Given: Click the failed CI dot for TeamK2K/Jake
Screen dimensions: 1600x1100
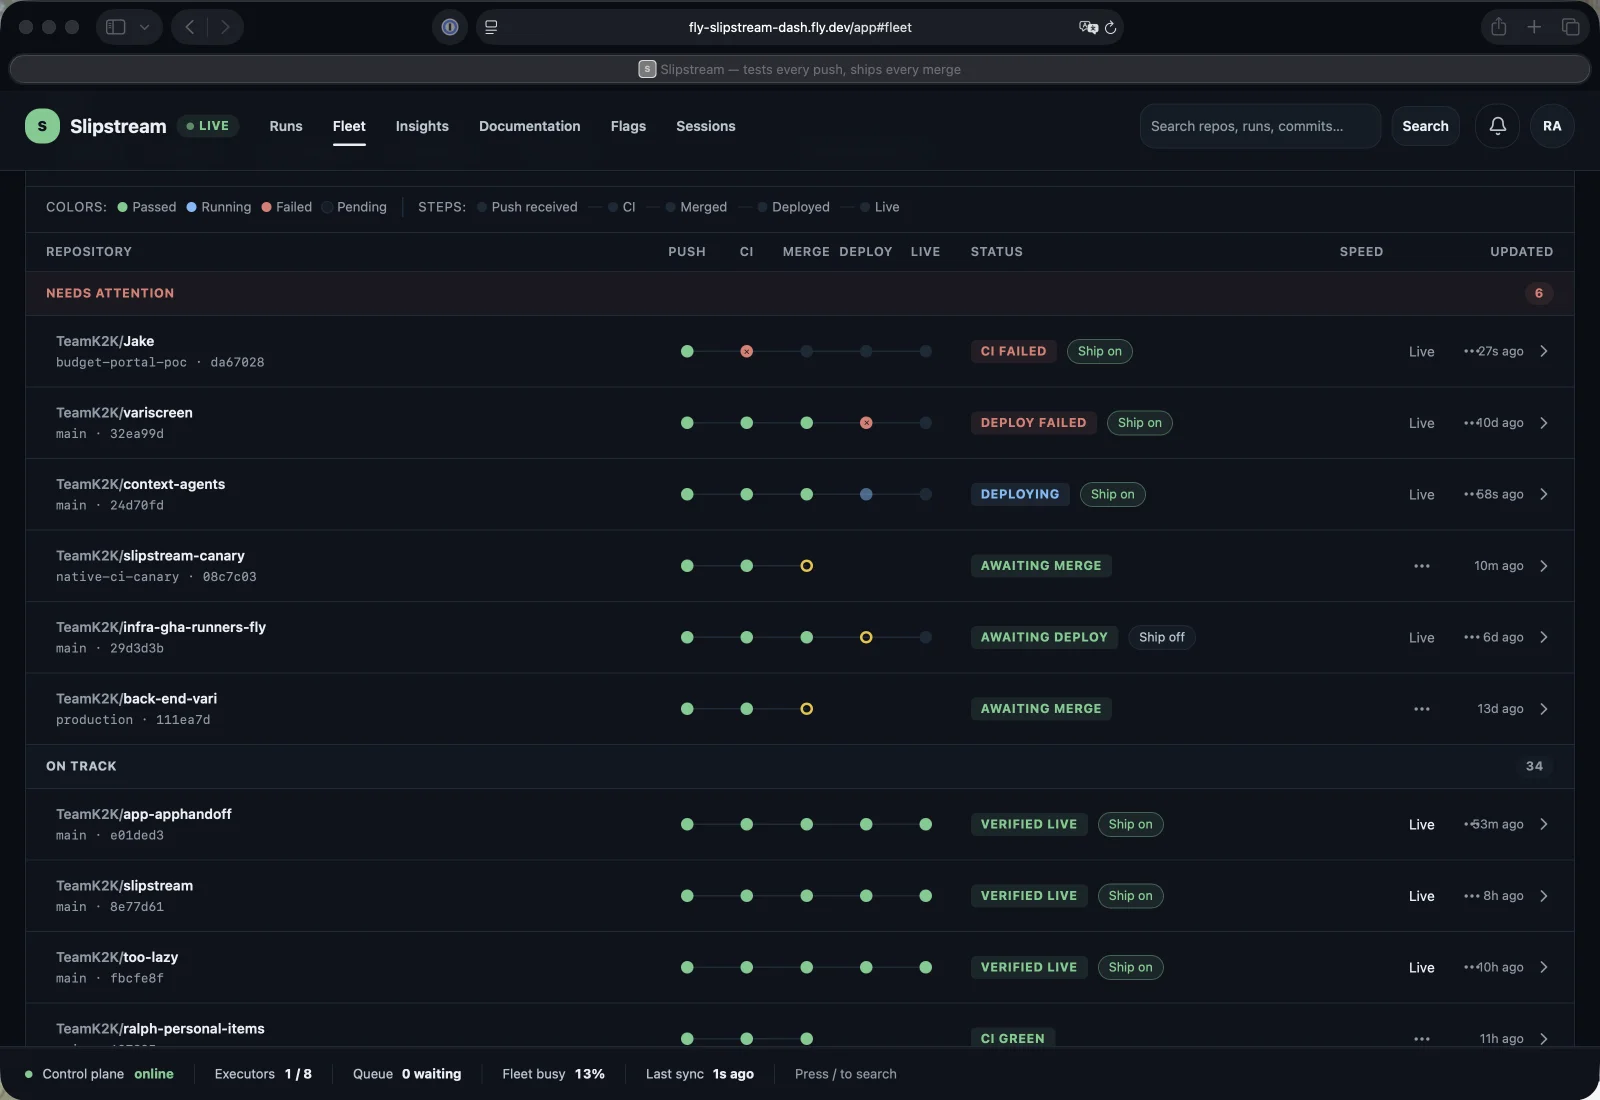Looking at the screenshot, I should (746, 351).
